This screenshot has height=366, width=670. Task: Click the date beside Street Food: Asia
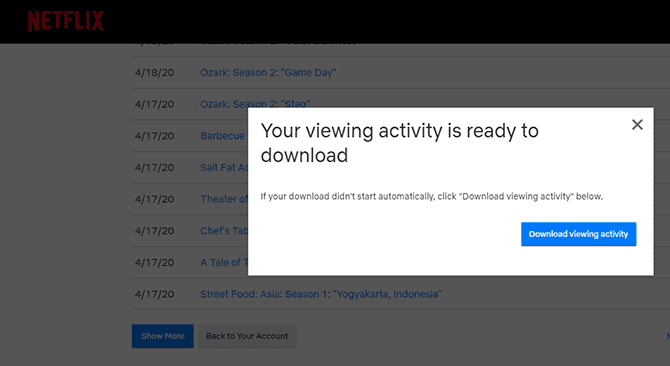[154, 294]
